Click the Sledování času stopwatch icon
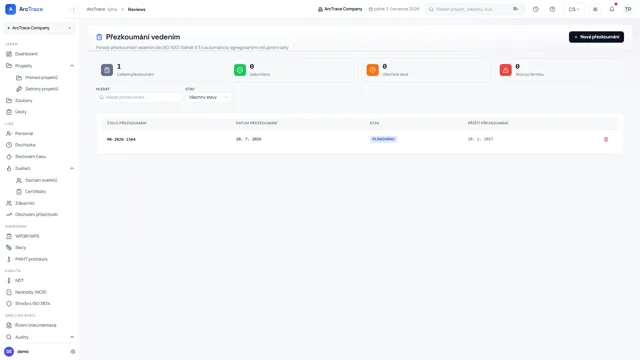The image size is (640, 360). [x=9, y=157]
